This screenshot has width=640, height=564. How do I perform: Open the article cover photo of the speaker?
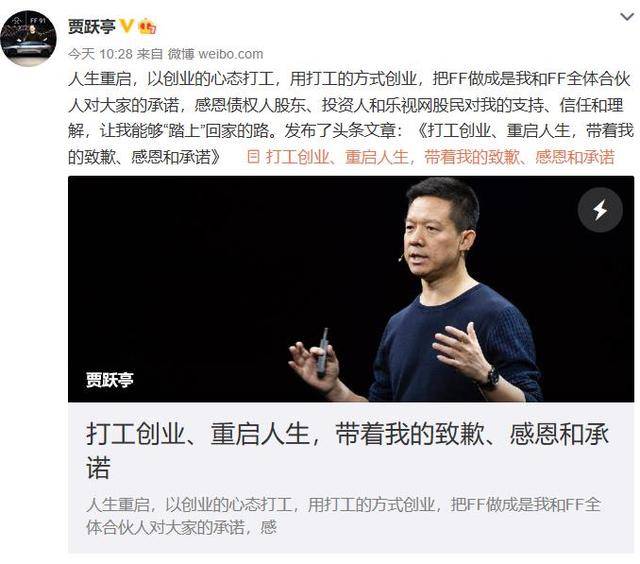(x=351, y=289)
